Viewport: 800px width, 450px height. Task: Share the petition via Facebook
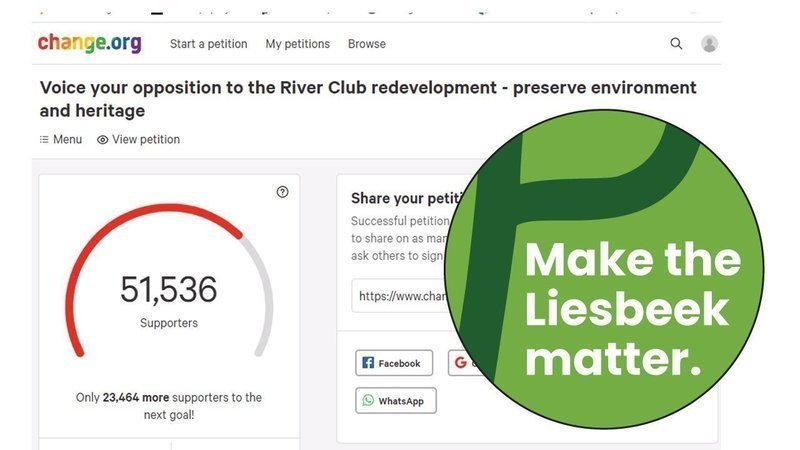click(x=395, y=363)
